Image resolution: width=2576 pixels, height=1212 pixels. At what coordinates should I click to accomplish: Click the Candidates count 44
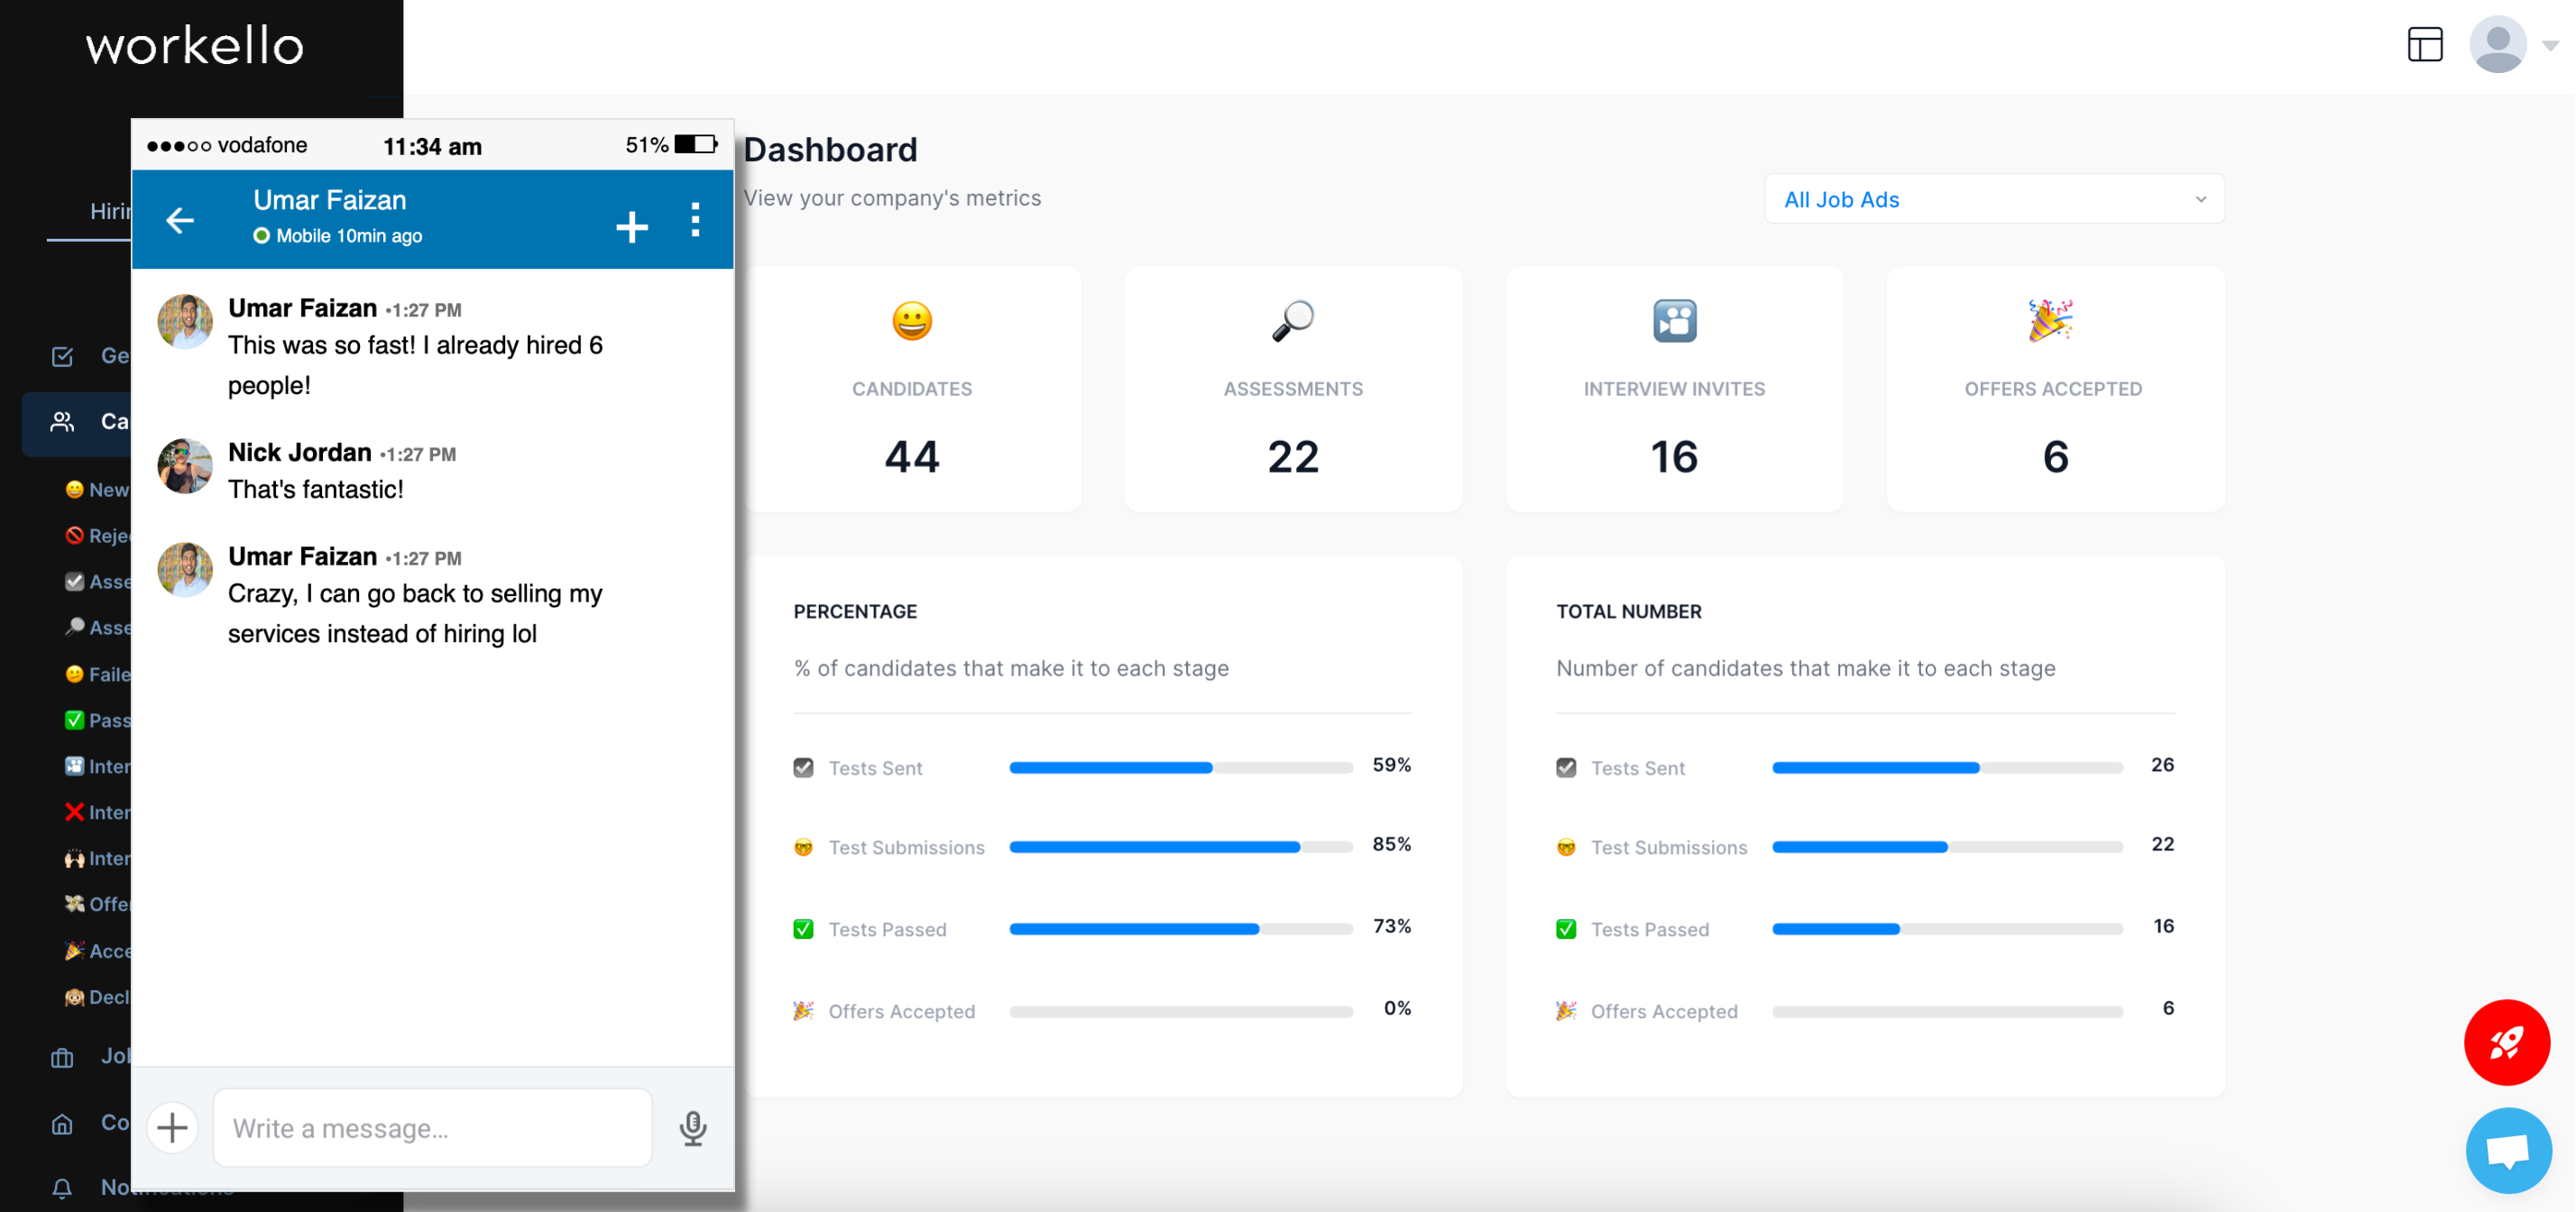point(912,457)
